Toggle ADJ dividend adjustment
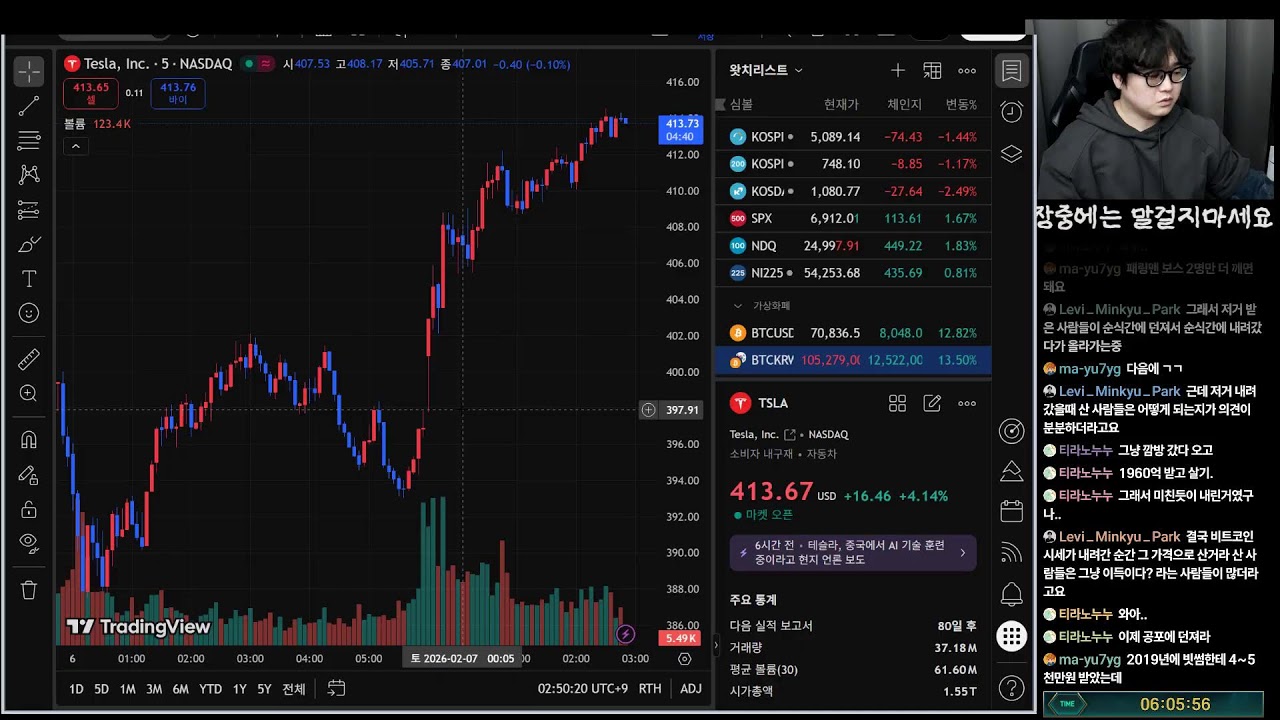The width and height of the screenshot is (1280, 720). pyautogui.click(x=691, y=689)
